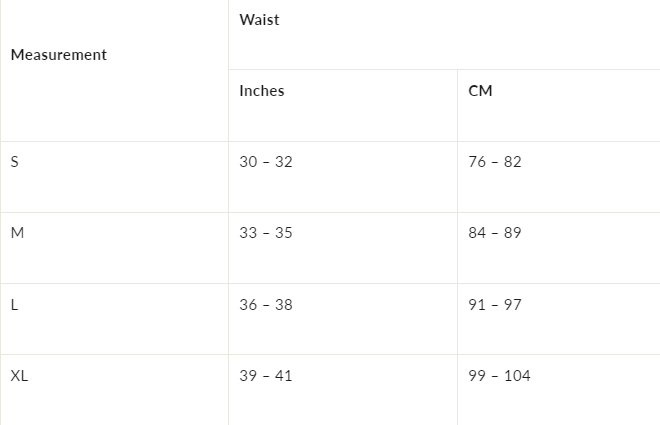Viewport: 660px width, 425px height.
Task: Click the 33 – 35 inches cell
Action: pyautogui.click(x=266, y=233)
